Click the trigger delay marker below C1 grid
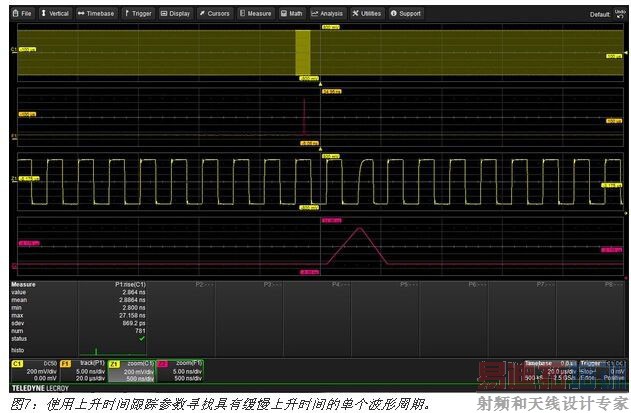 [x=320, y=84]
